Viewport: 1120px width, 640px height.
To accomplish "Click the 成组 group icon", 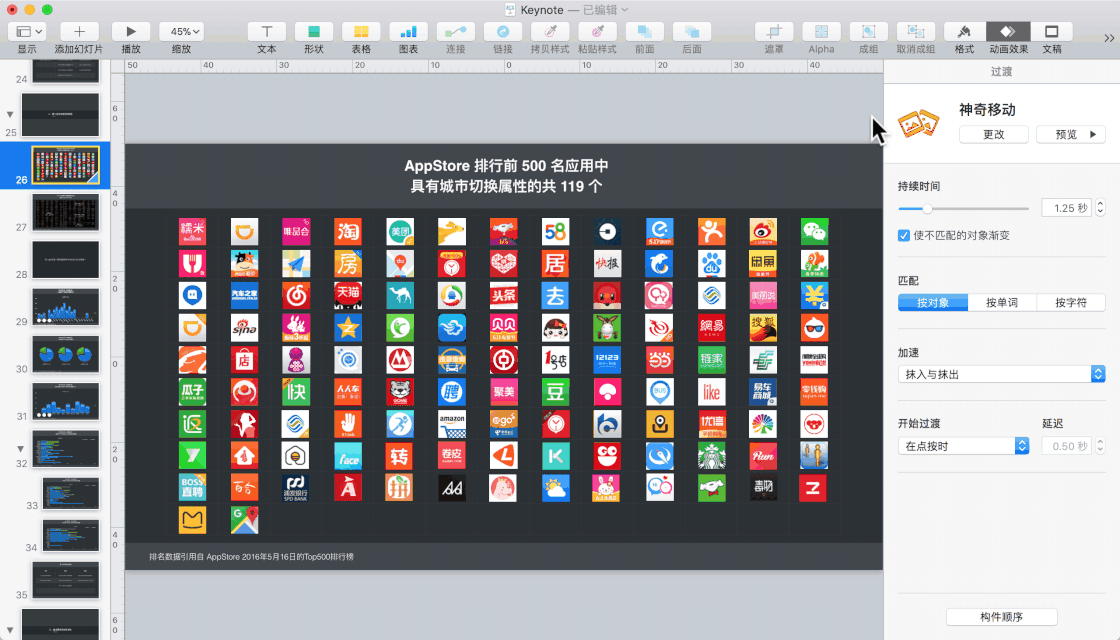I will click(869, 31).
